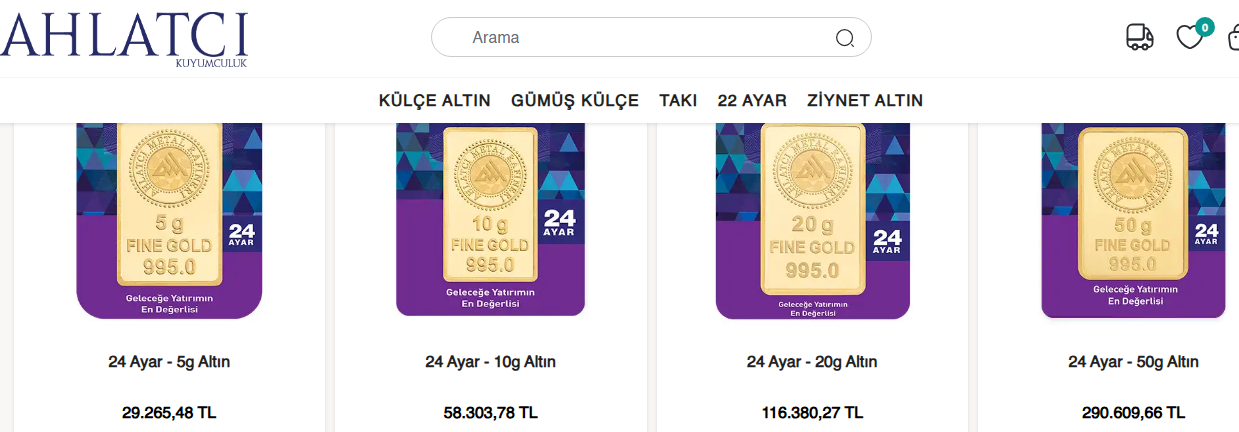
Task: Type in the Arama search field
Action: point(640,38)
